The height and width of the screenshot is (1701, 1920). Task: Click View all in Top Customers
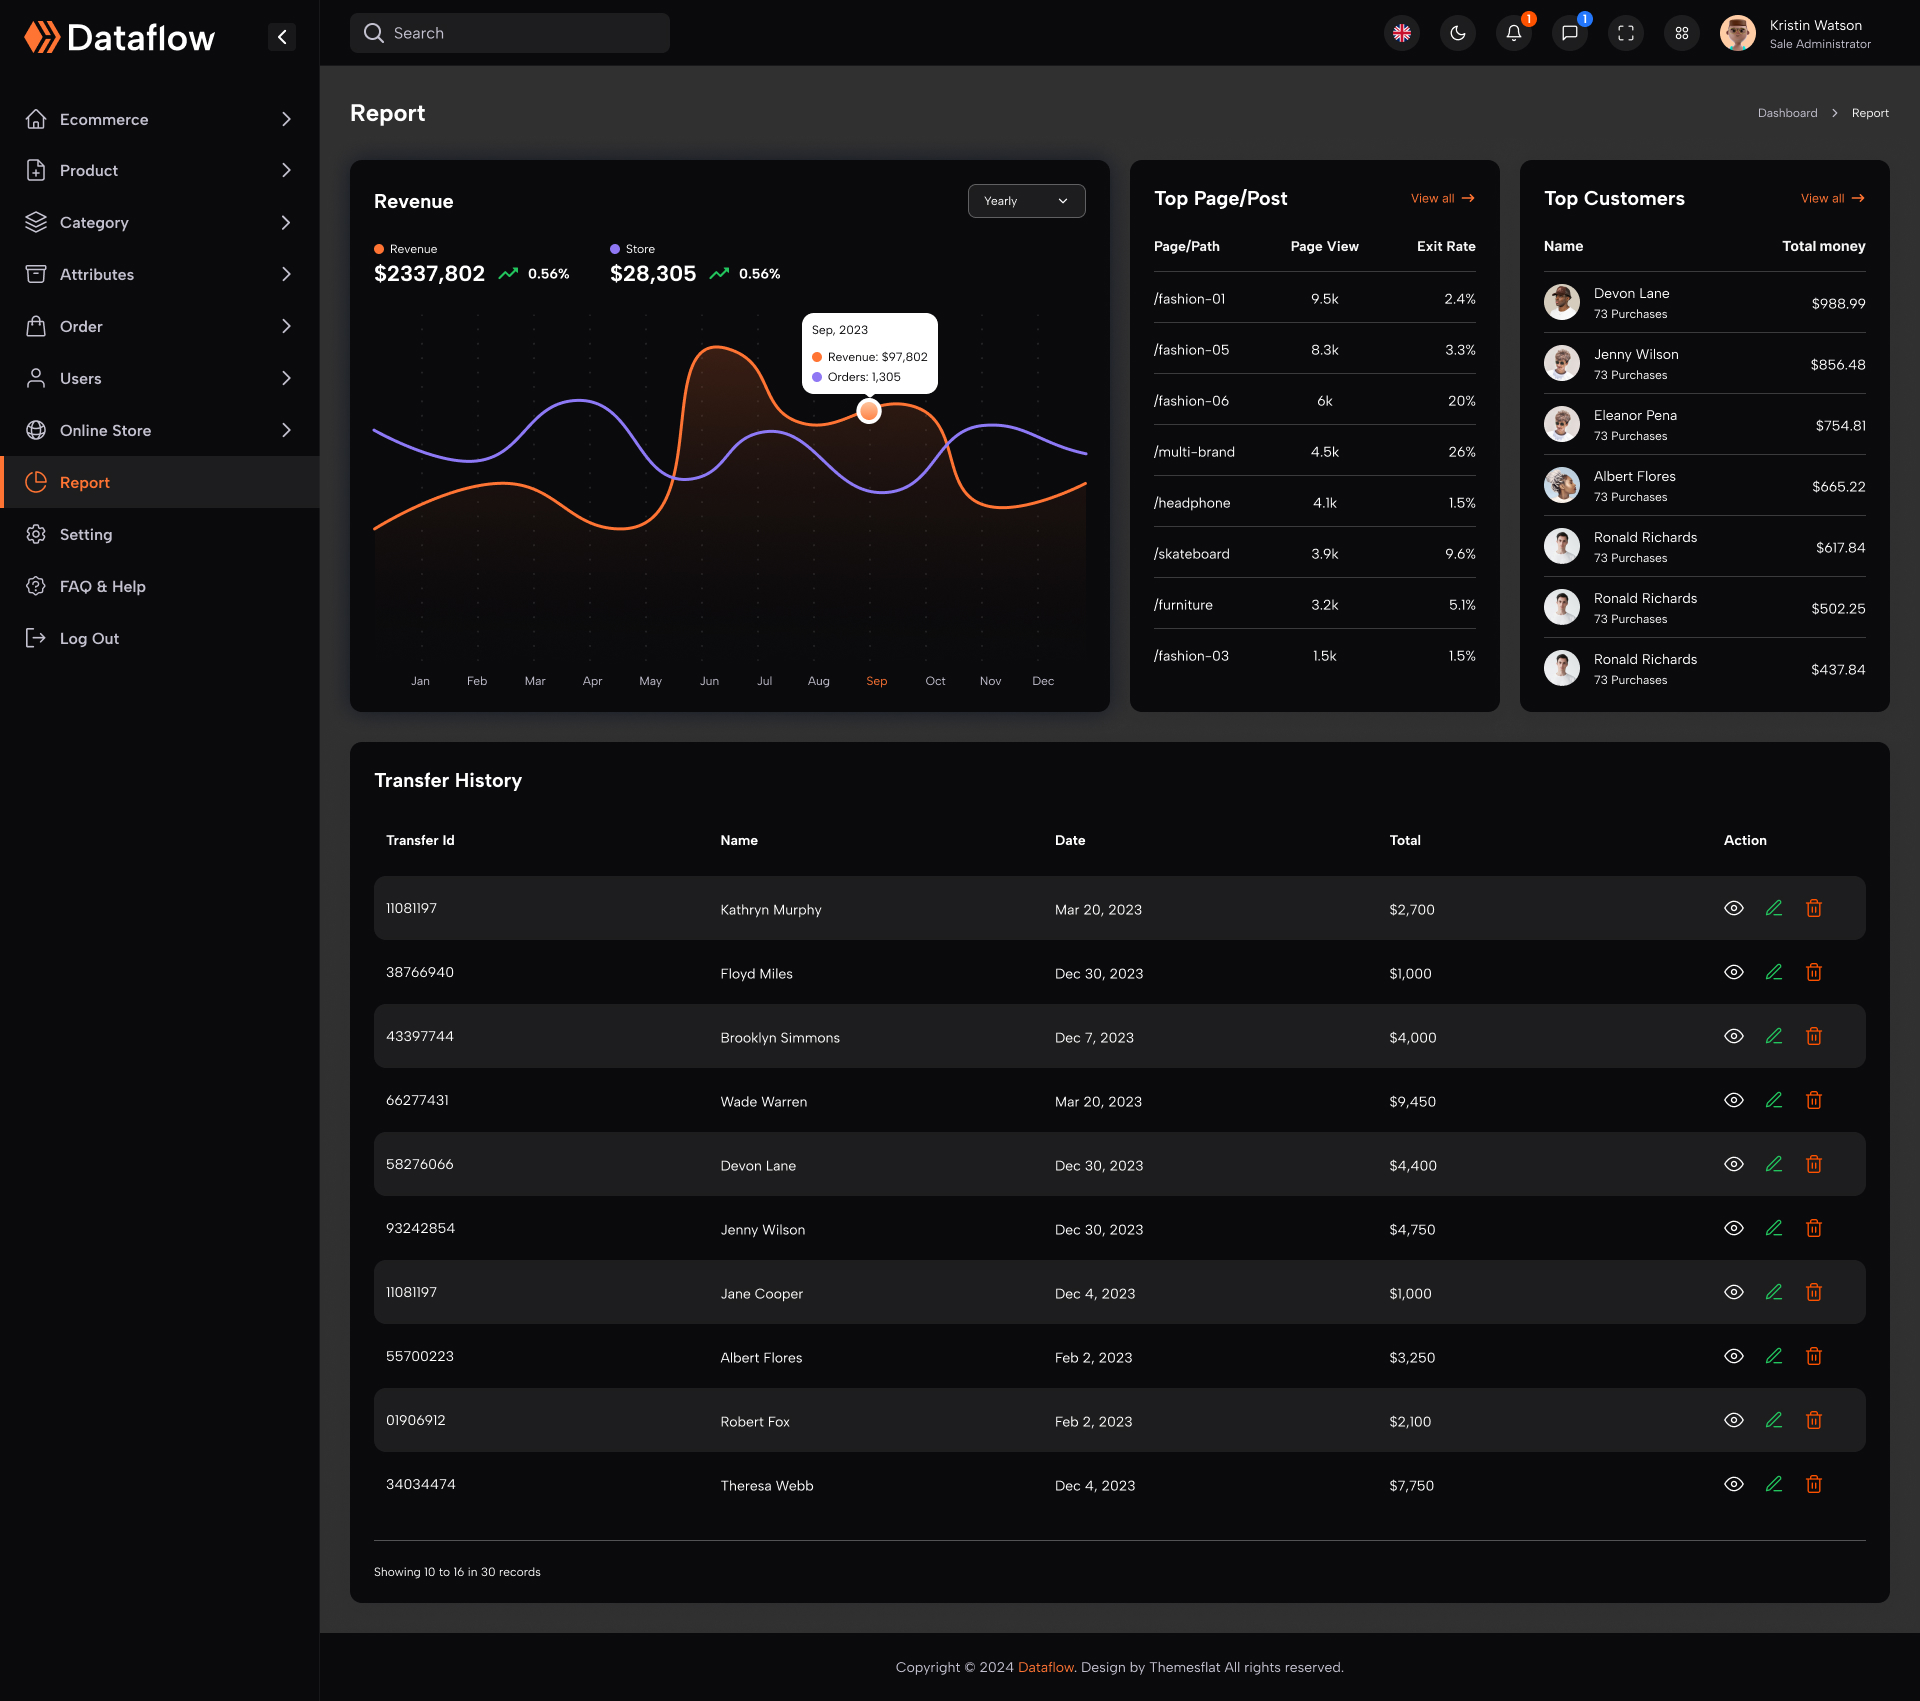click(1831, 198)
